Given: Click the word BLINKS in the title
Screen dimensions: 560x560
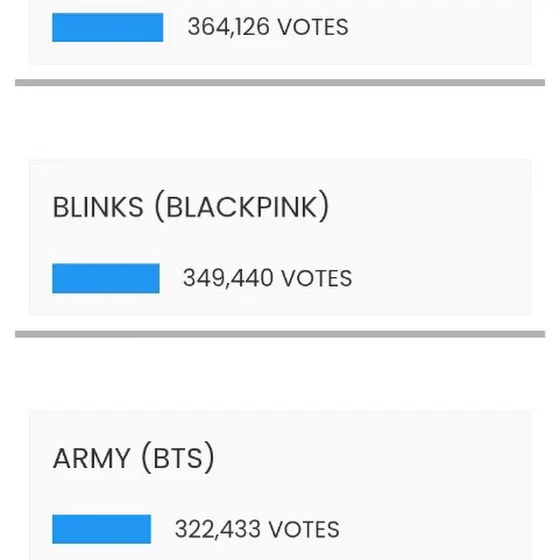Looking at the screenshot, I should pyautogui.click(x=98, y=207).
